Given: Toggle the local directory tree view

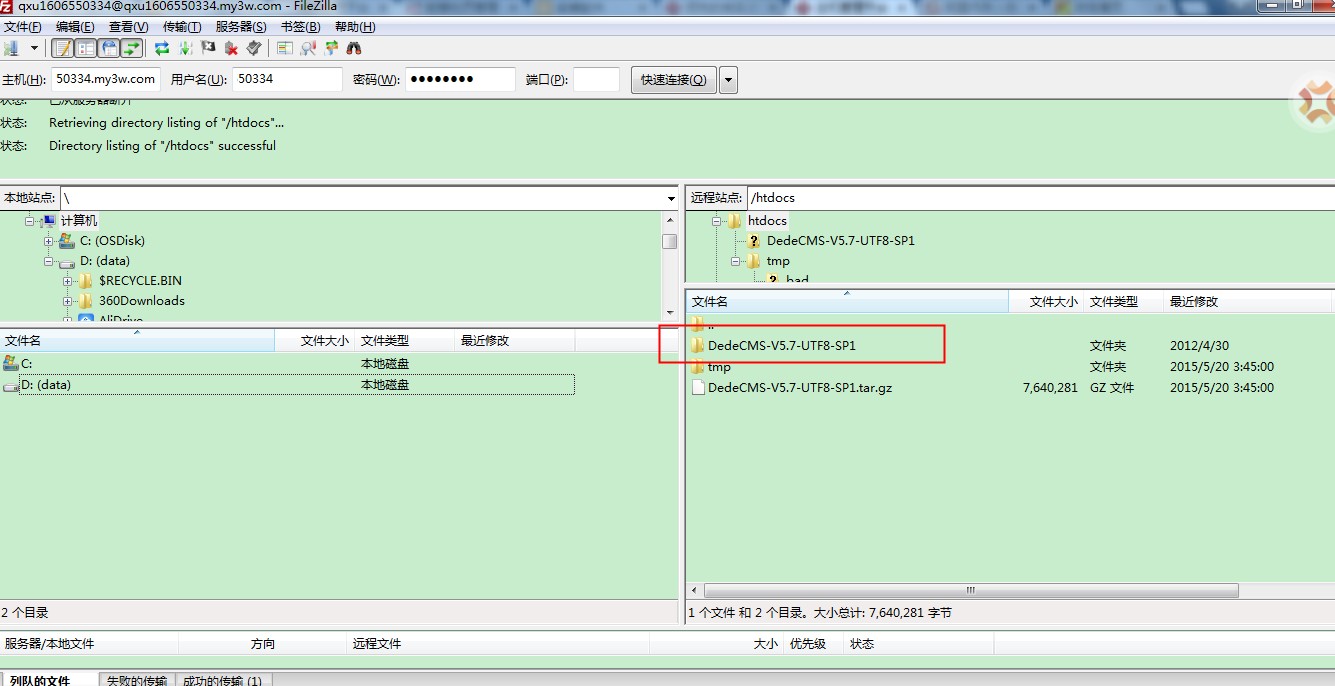Looking at the screenshot, I should click(86, 48).
